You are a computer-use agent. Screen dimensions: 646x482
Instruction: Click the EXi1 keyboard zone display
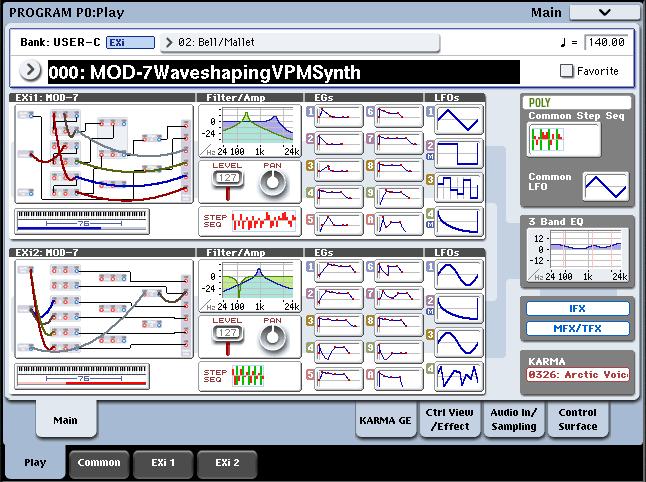pyautogui.click(x=82, y=222)
